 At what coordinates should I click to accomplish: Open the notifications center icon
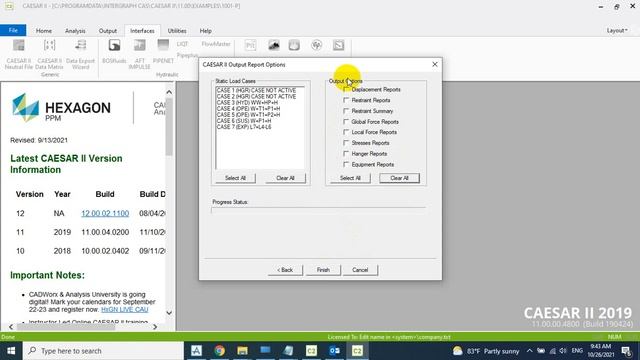coord(626,351)
